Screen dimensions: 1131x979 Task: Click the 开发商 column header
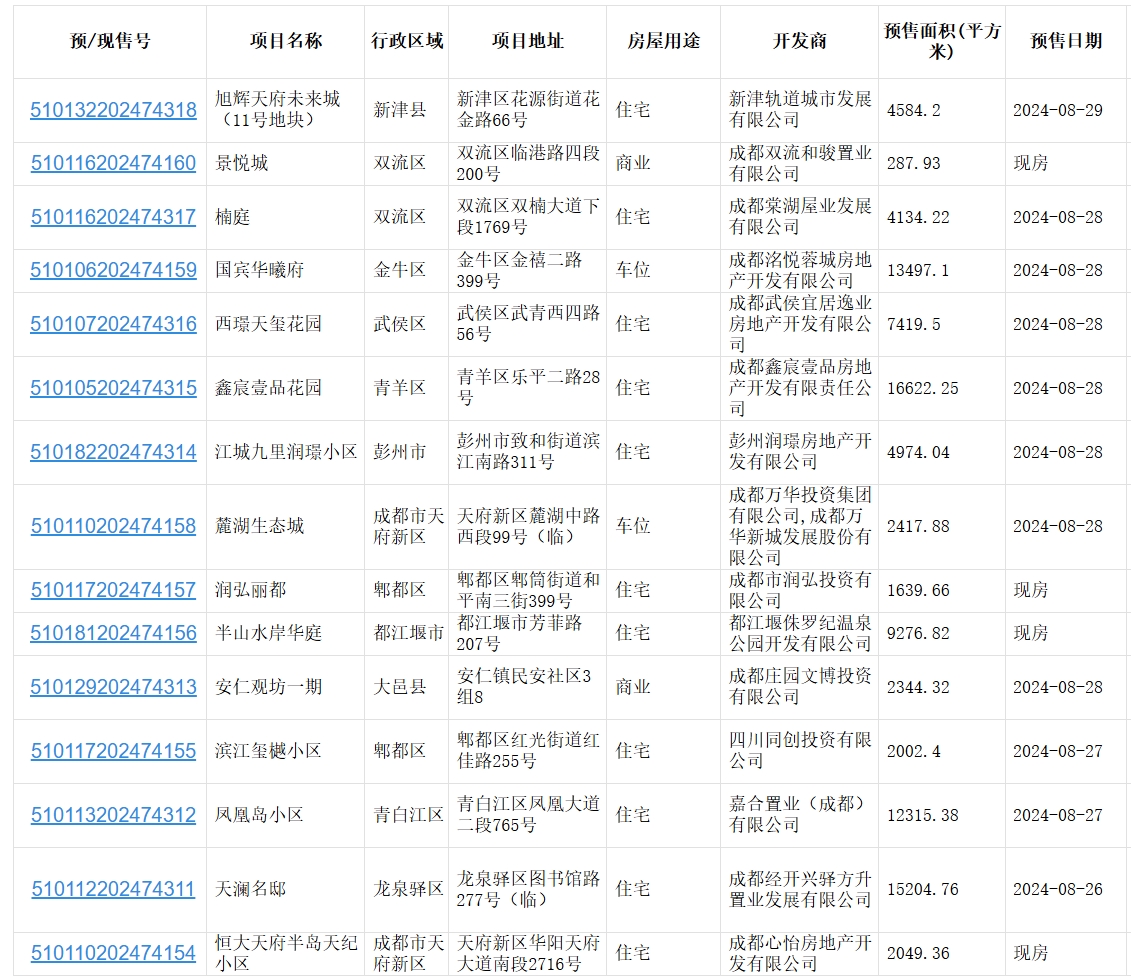pyautogui.click(x=799, y=41)
